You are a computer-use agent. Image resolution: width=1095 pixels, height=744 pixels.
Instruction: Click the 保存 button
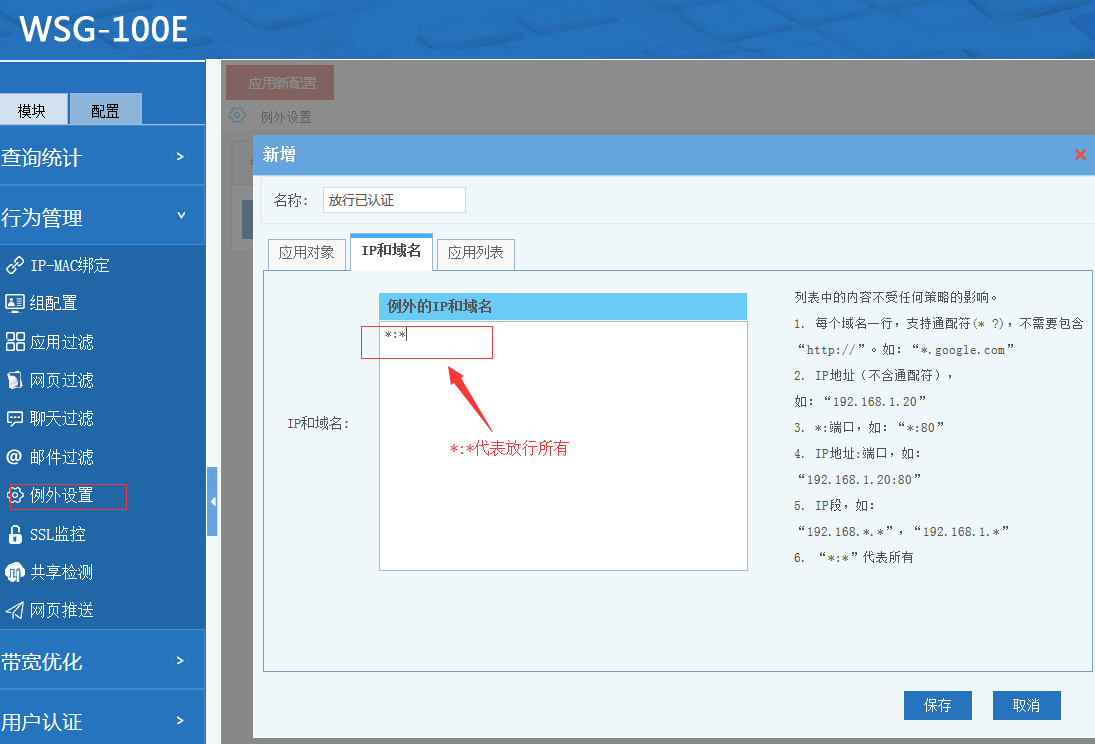pos(937,706)
